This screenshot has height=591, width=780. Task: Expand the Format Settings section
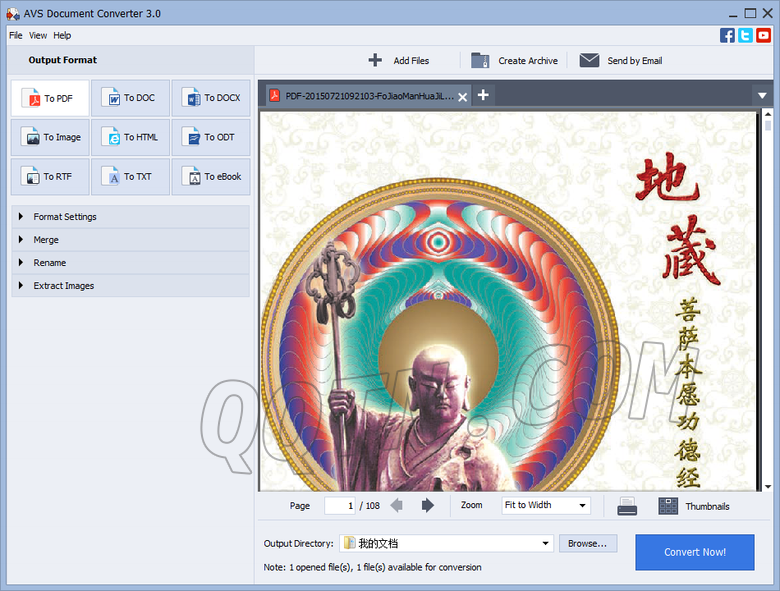(65, 216)
